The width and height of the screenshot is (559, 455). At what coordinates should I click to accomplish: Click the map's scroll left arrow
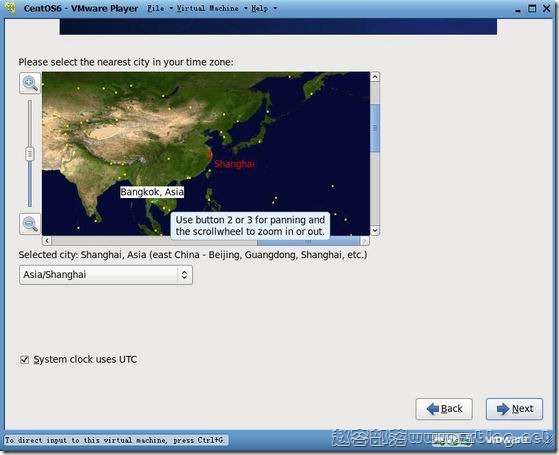(x=47, y=241)
